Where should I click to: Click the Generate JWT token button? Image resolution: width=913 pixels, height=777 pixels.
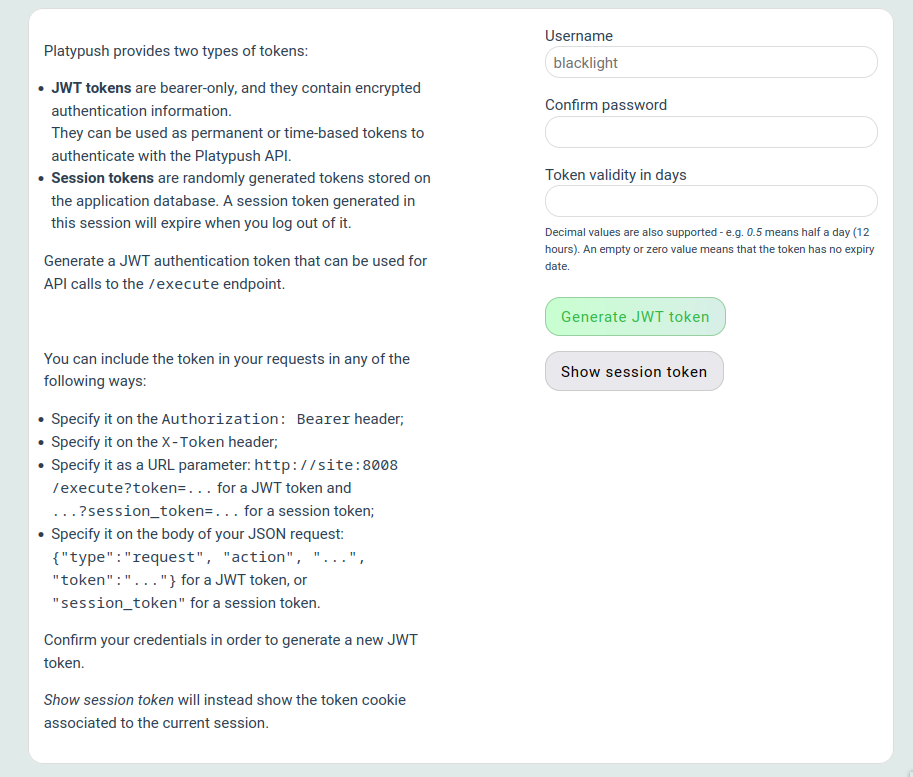(x=634, y=316)
